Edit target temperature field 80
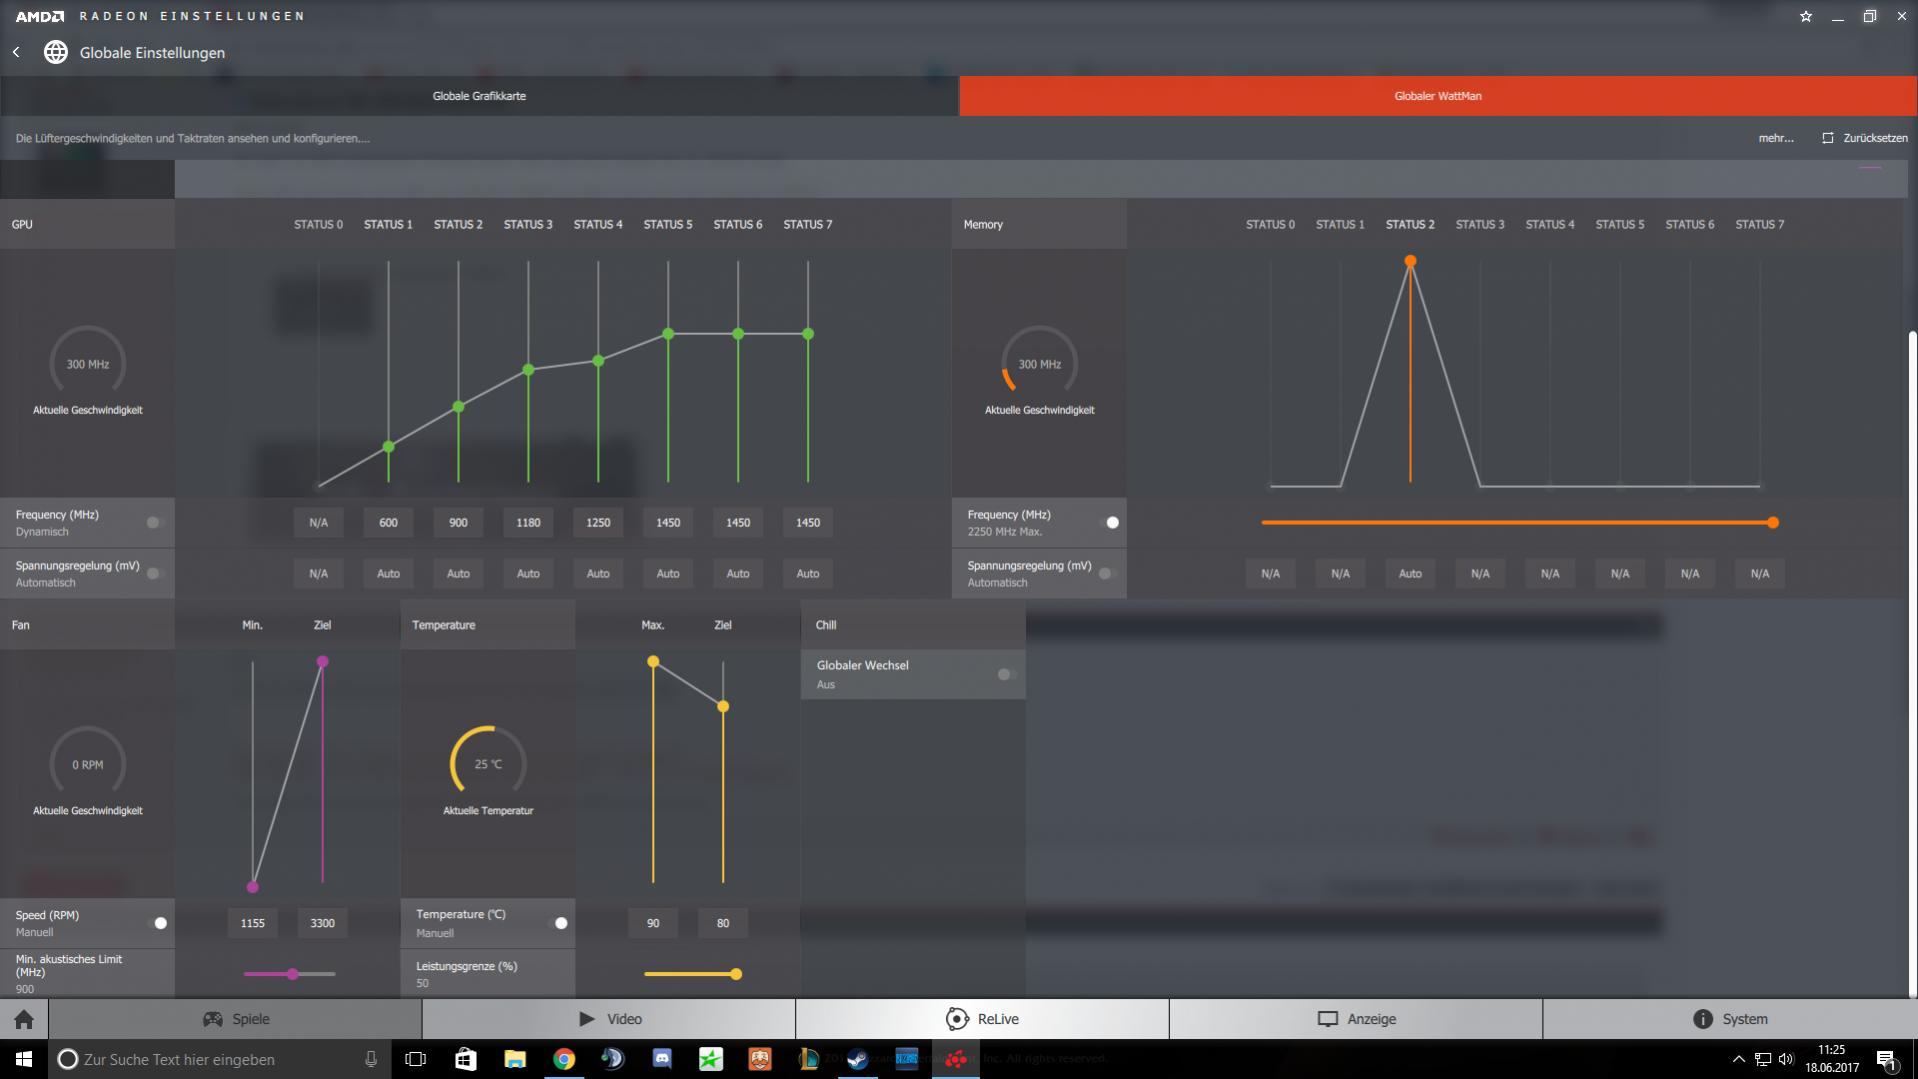Viewport: 1918px width, 1079px height. coord(723,923)
